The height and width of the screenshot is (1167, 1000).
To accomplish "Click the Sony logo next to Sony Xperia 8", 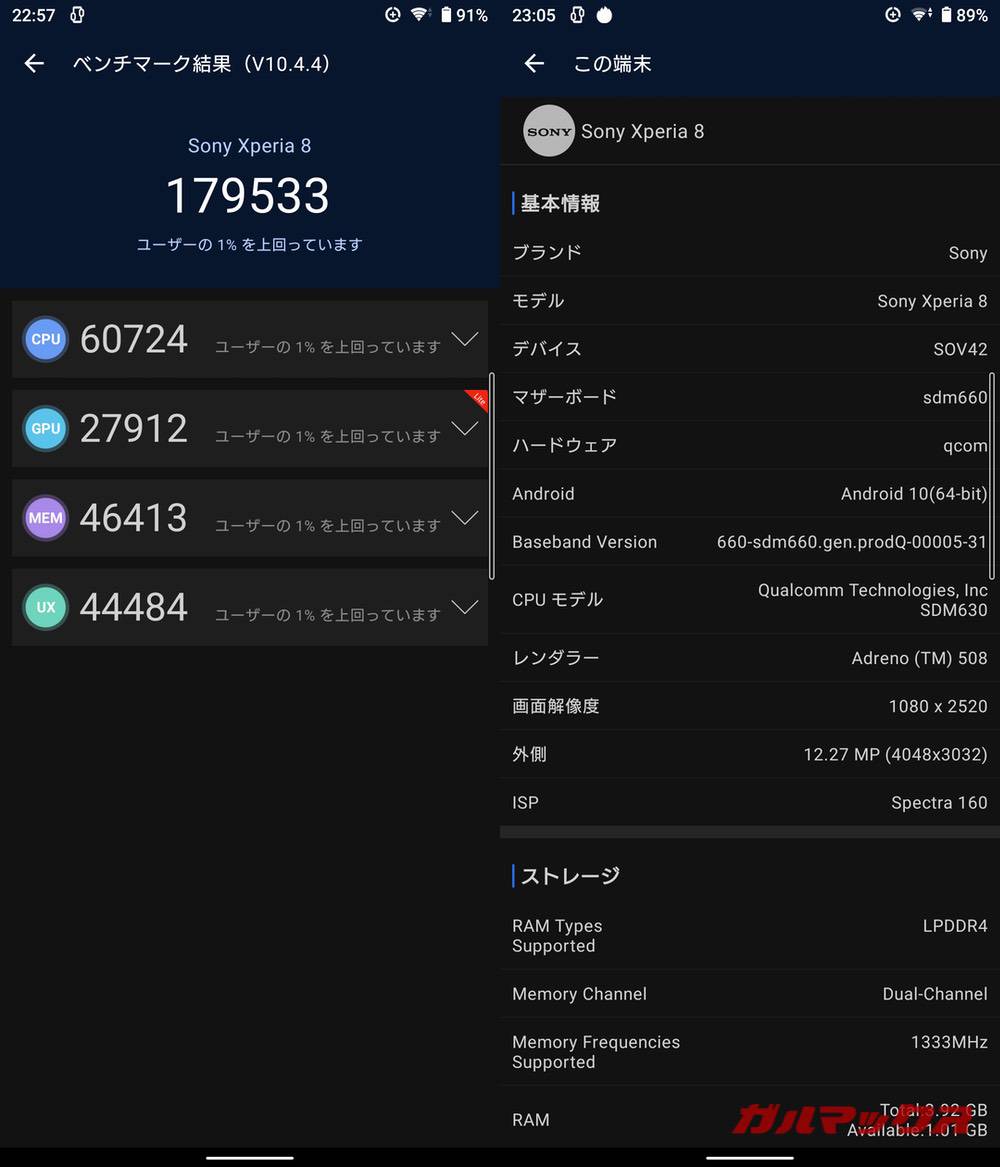I will 549,131.
